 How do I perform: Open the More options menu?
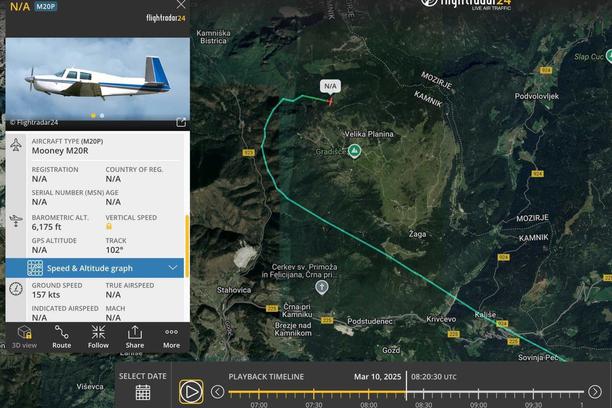[x=171, y=337]
